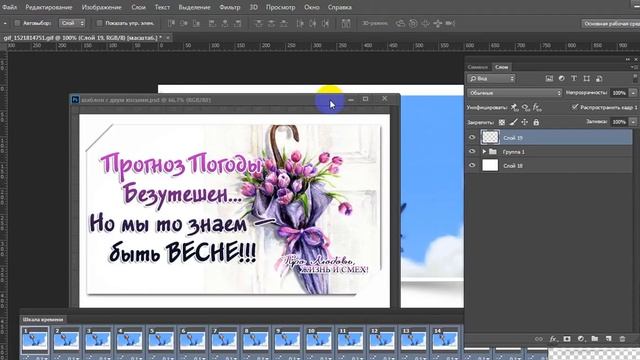Open the Редактирование menu
The width and height of the screenshot is (640, 360).
click(x=49, y=7)
